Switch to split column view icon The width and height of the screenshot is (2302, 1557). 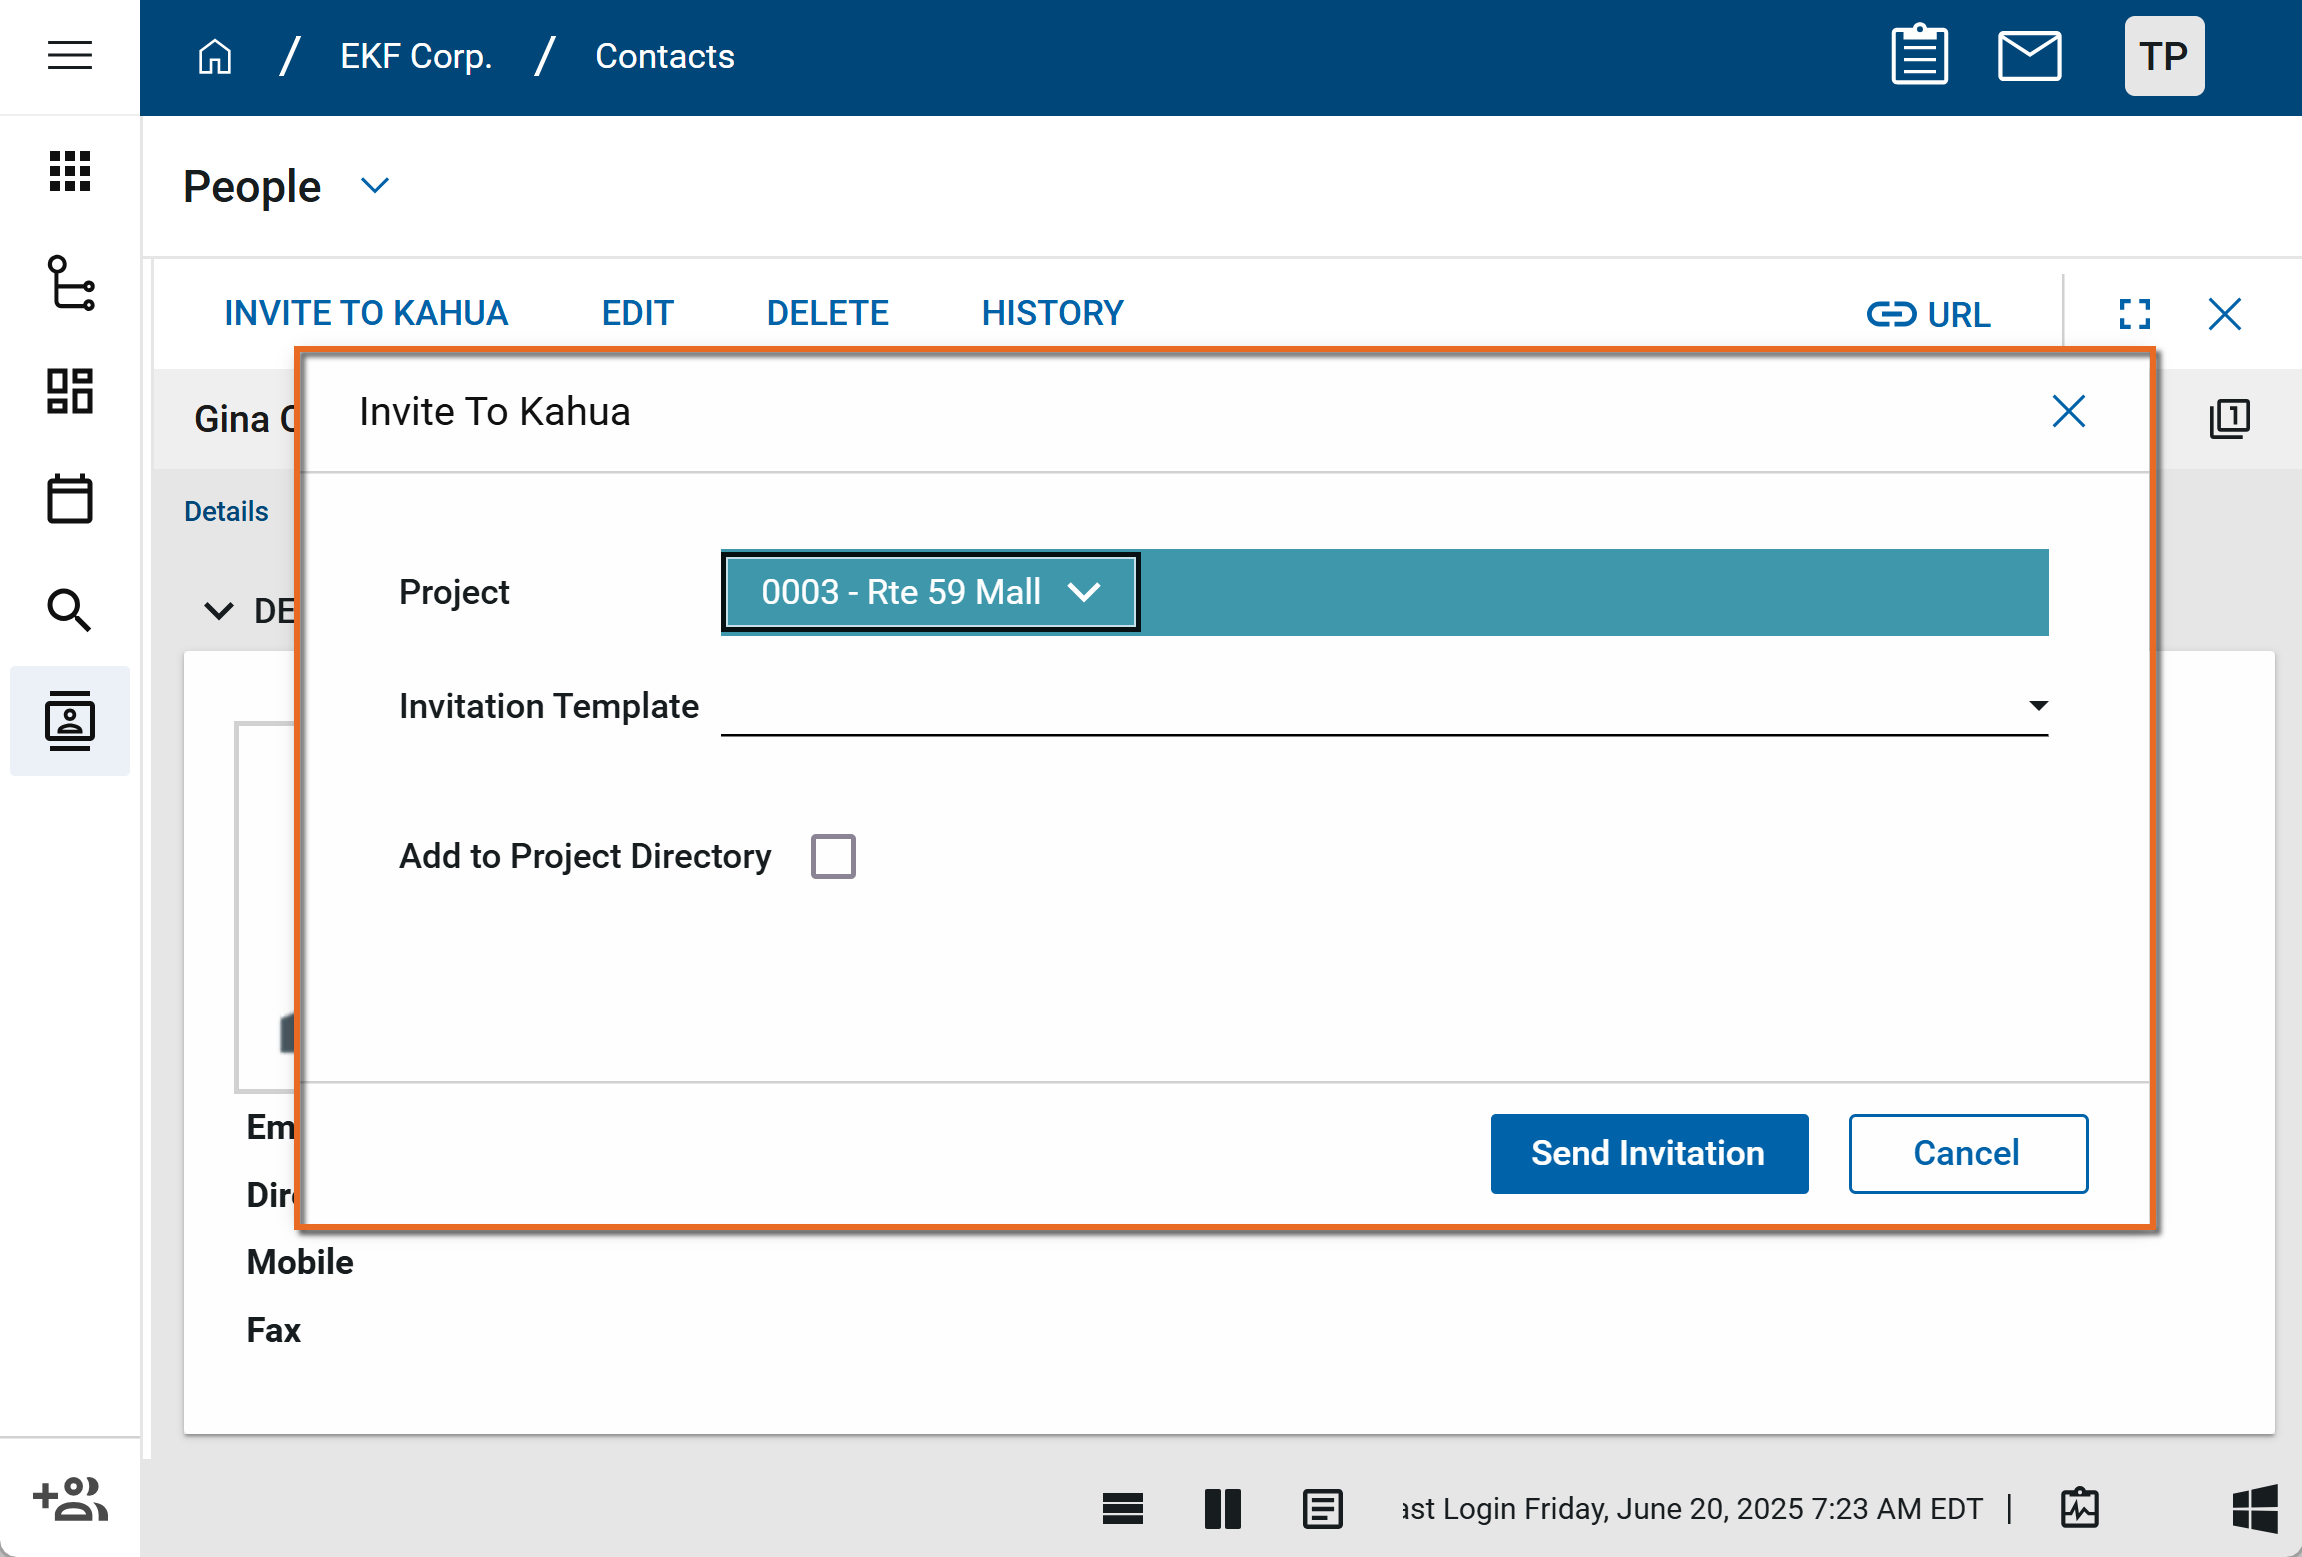pyautogui.click(x=1222, y=1508)
